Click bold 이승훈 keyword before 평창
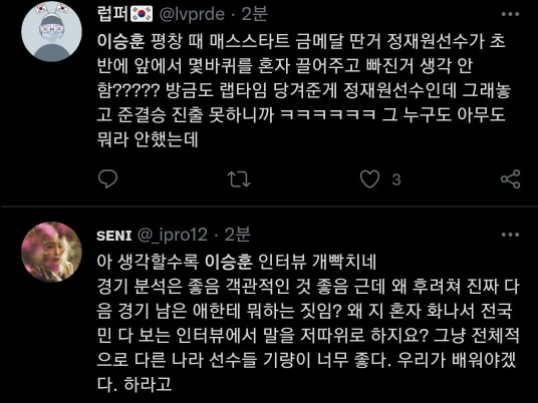 (x=120, y=41)
